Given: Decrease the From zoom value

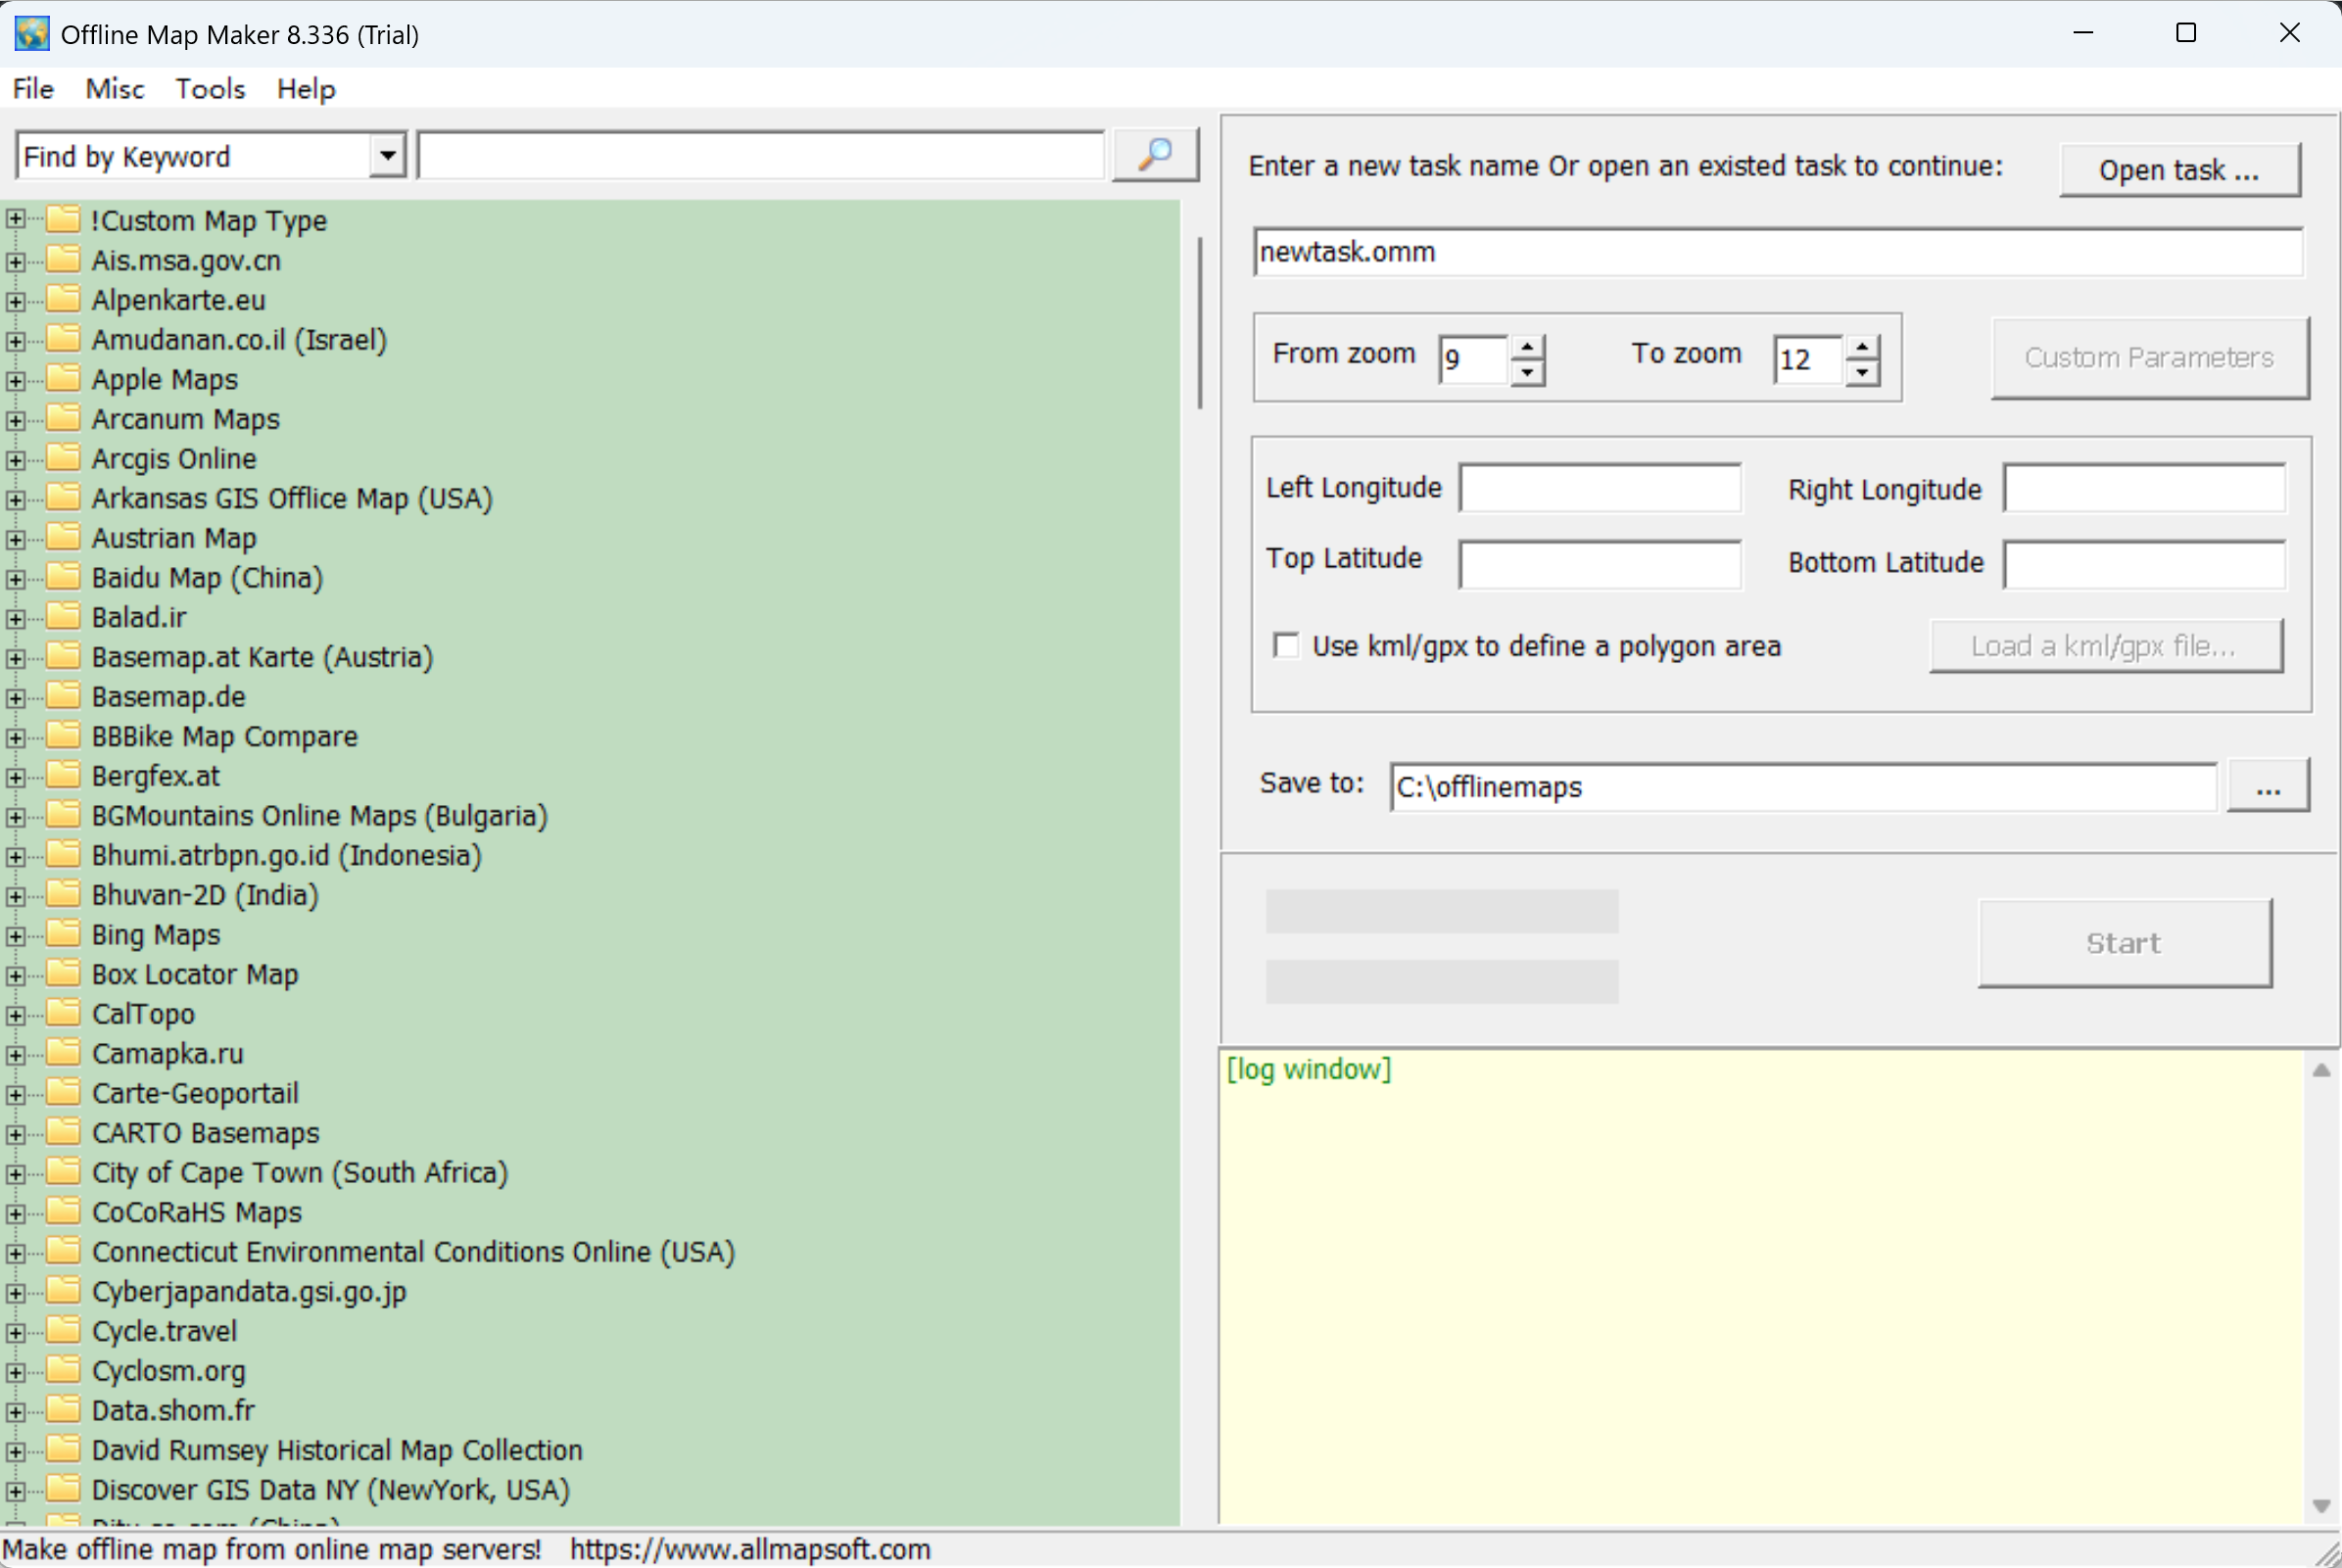Looking at the screenshot, I should (1527, 372).
